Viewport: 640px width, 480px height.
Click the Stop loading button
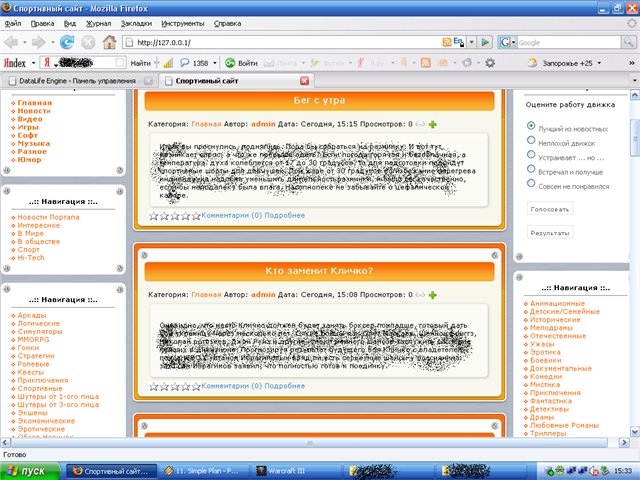[88, 42]
